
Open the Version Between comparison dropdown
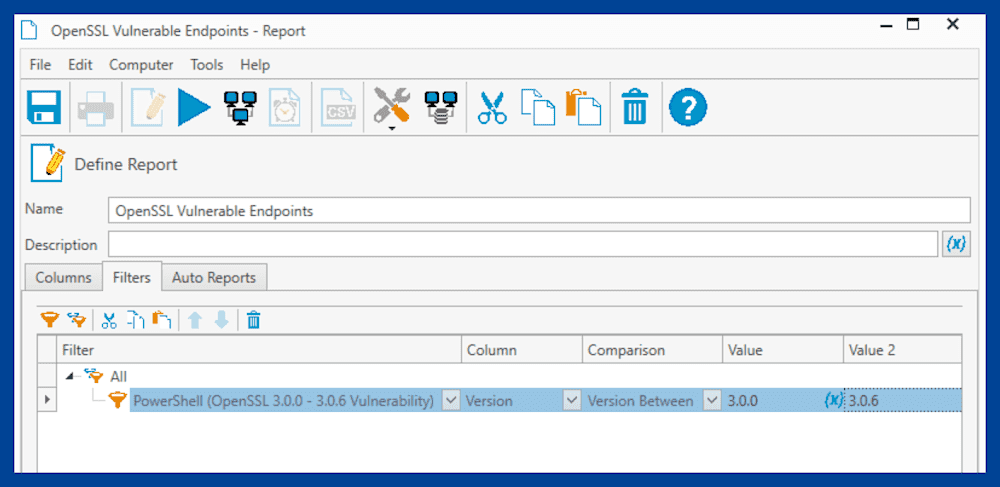tap(712, 400)
